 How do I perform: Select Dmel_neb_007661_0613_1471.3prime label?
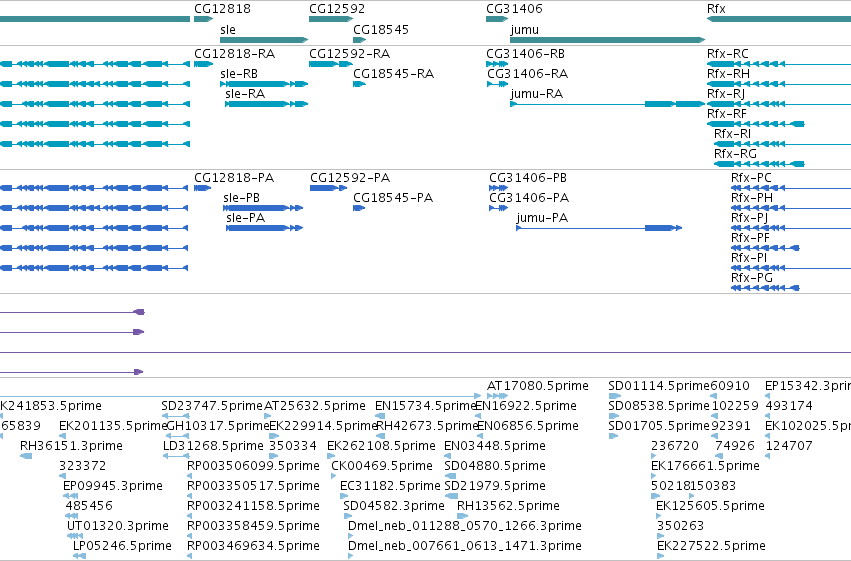[x=465, y=546]
